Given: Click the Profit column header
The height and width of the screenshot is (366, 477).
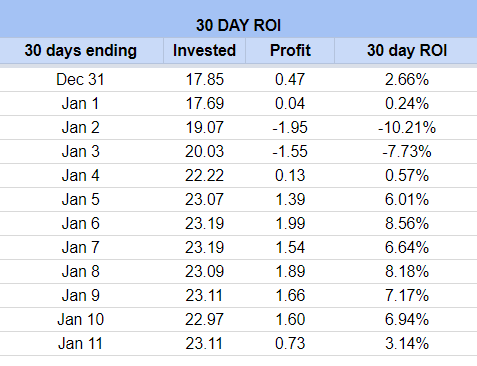Looking at the screenshot, I should 290,50.
